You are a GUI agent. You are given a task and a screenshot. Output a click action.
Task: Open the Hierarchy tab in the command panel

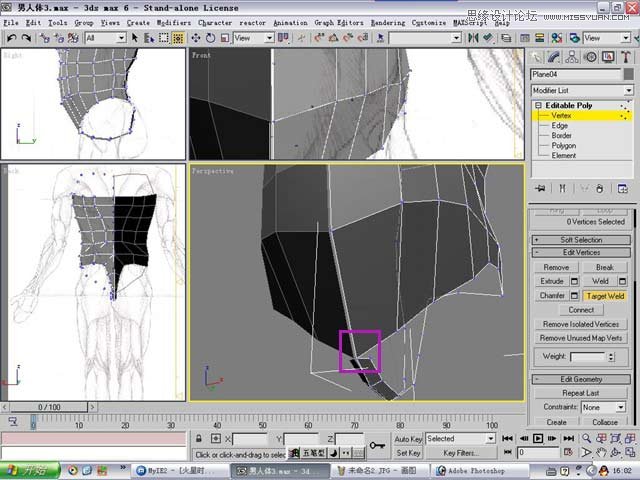pos(570,57)
